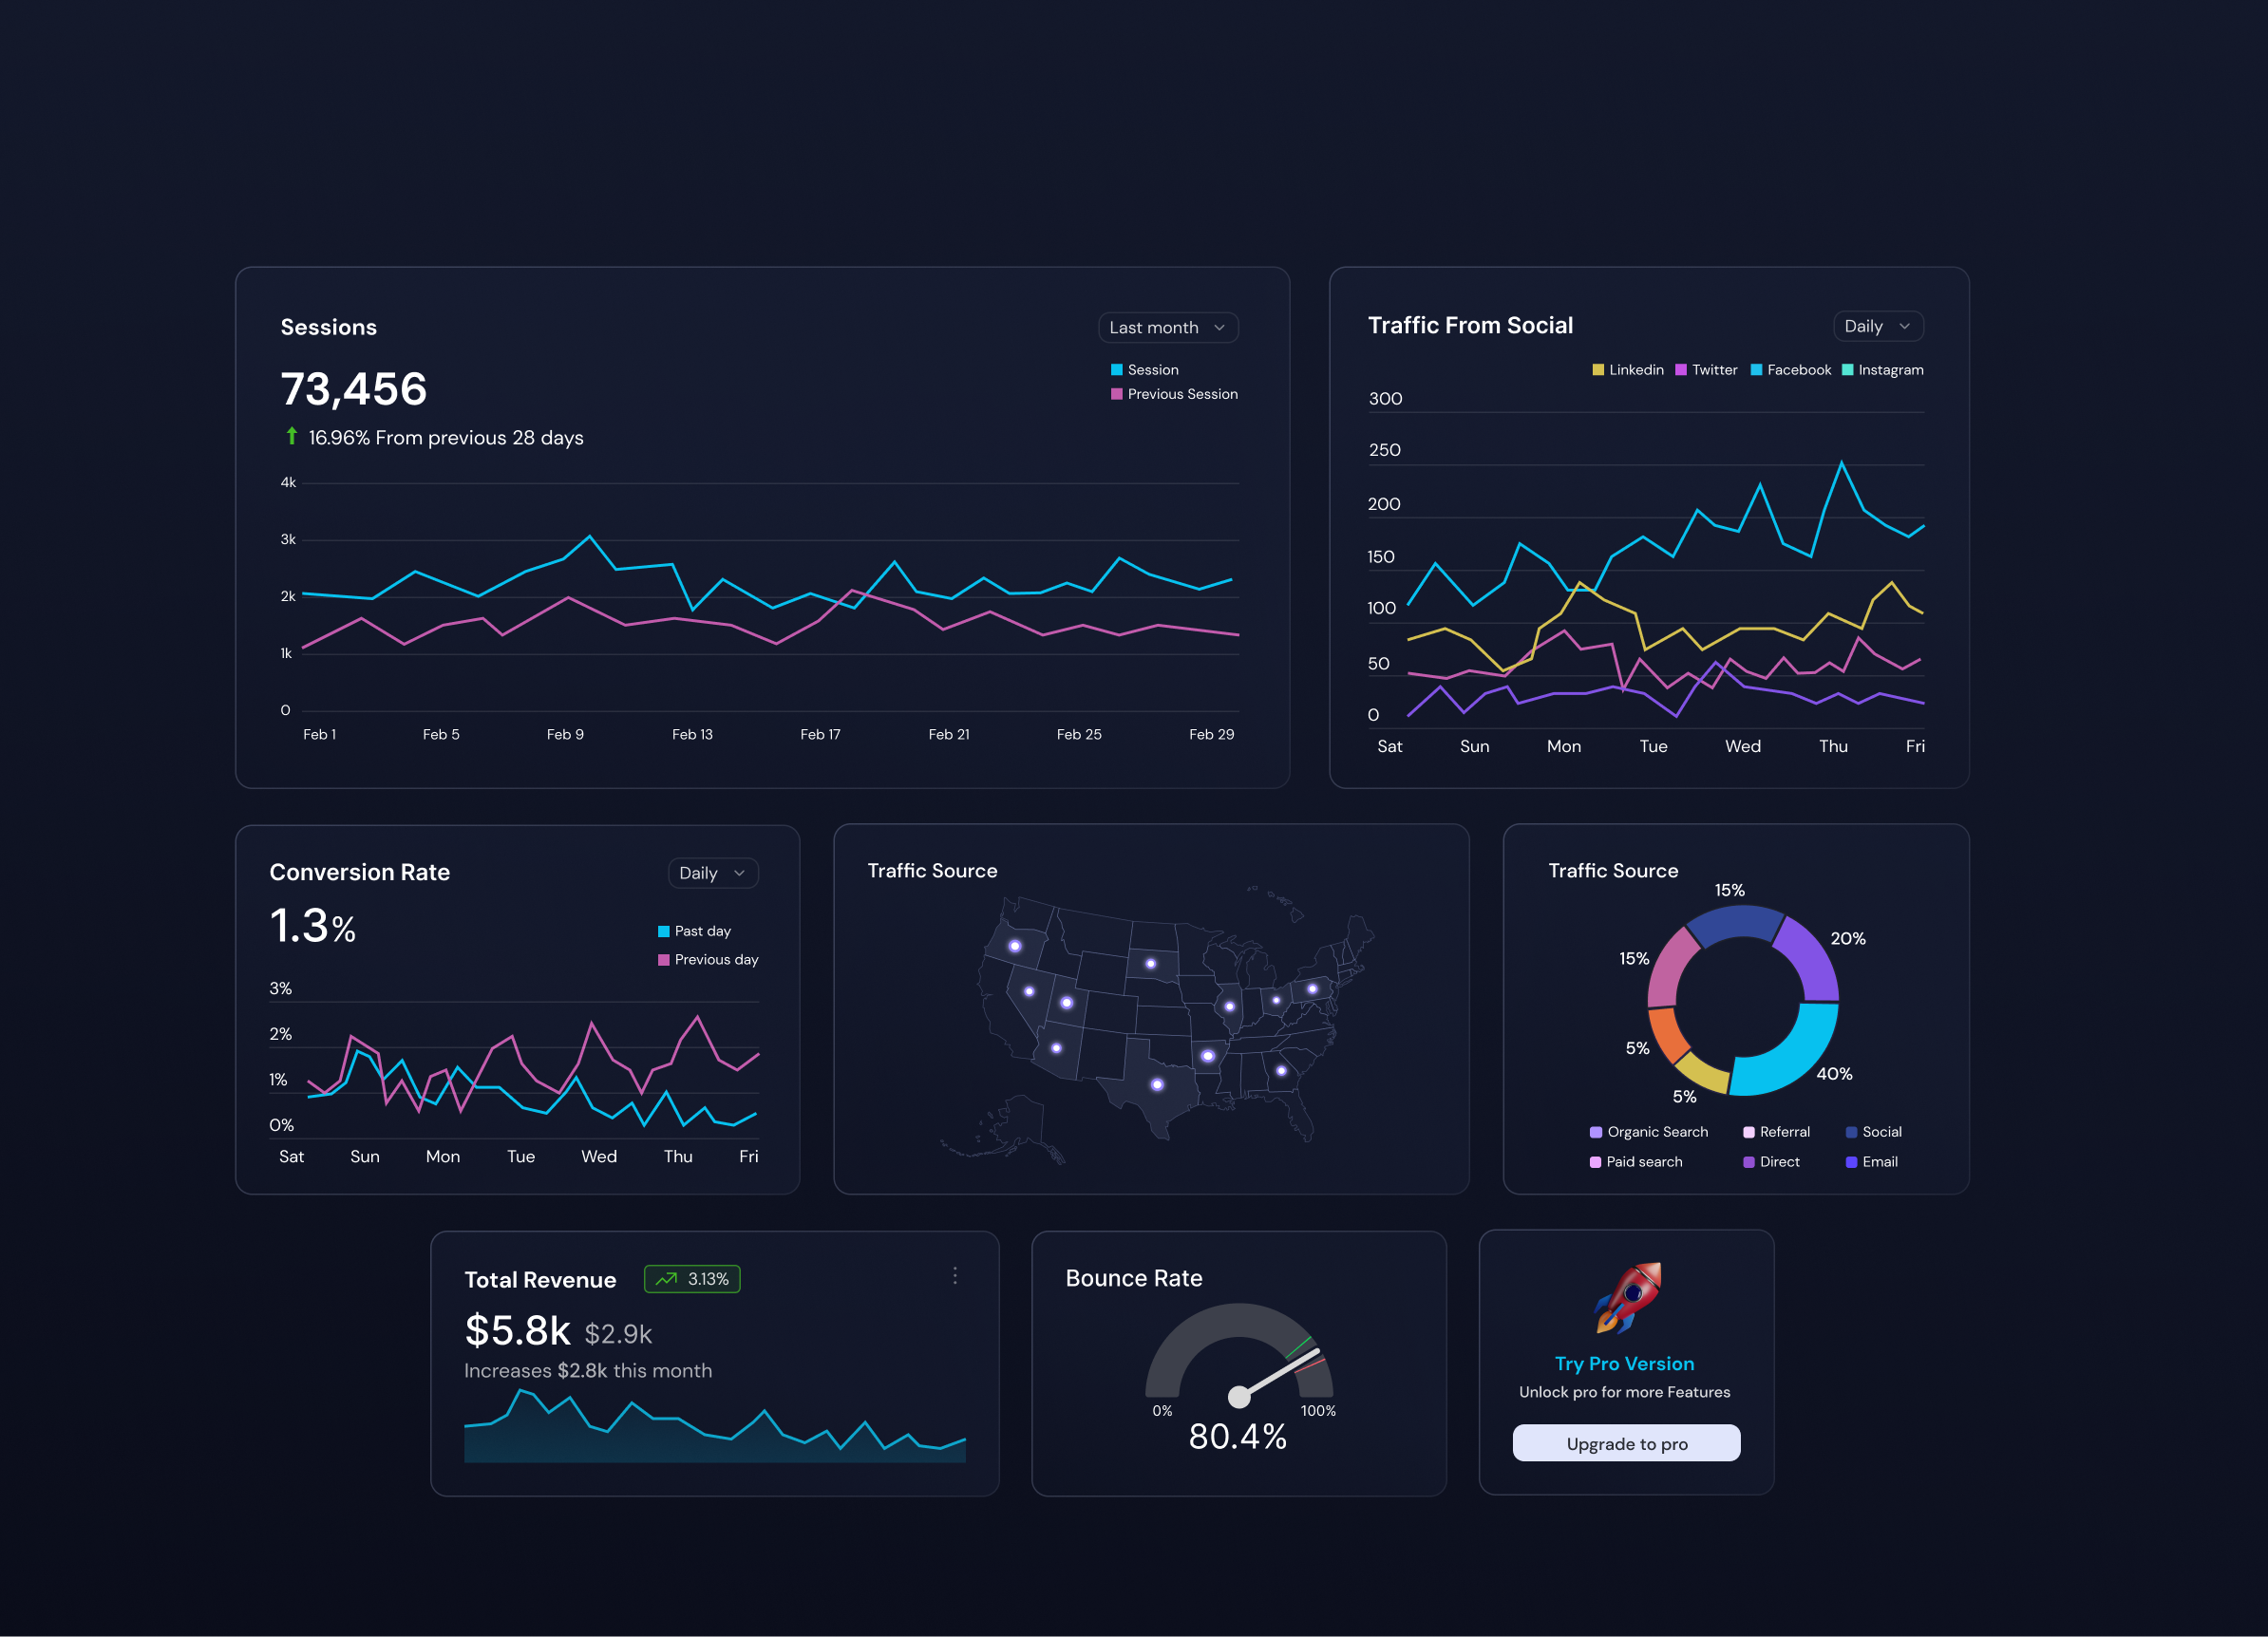Toggle the Social legend item
The width and height of the screenshot is (2268, 1637).
click(x=1873, y=1132)
